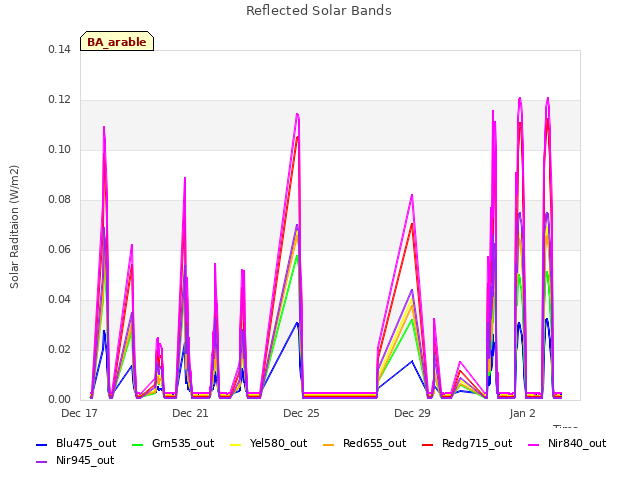Click the Dec 21 x-axis tick label

pos(190,413)
